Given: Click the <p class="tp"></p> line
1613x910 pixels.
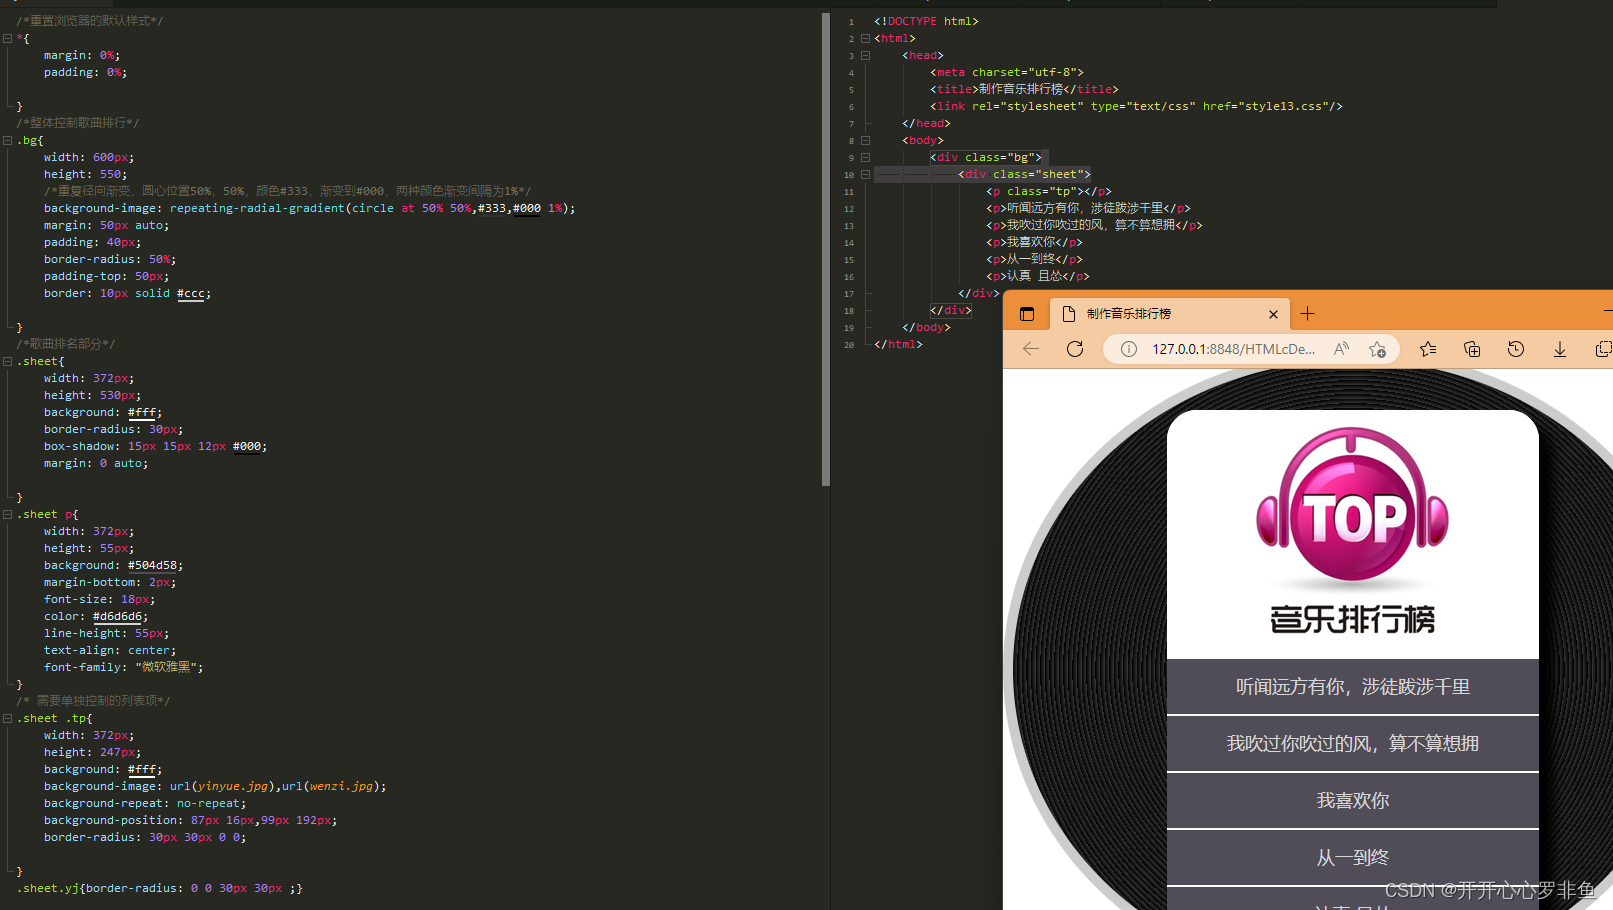Looking at the screenshot, I should tap(1049, 192).
